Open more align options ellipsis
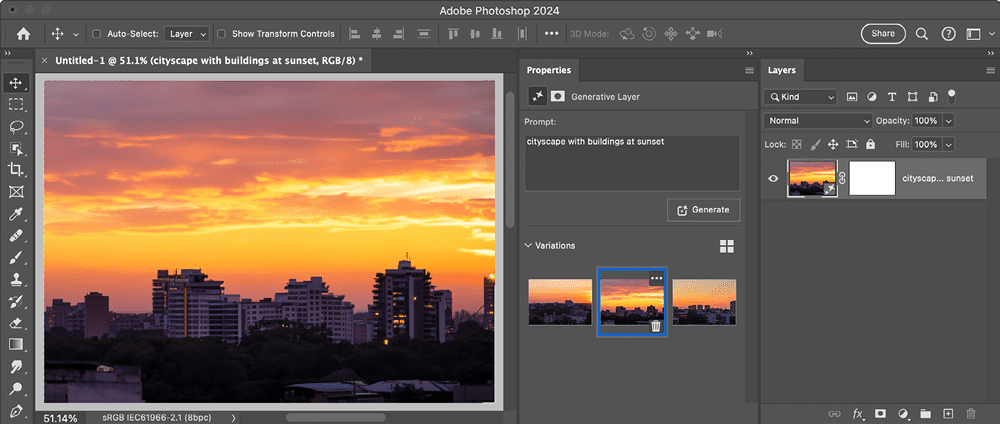The image size is (1000, 424). coord(552,34)
